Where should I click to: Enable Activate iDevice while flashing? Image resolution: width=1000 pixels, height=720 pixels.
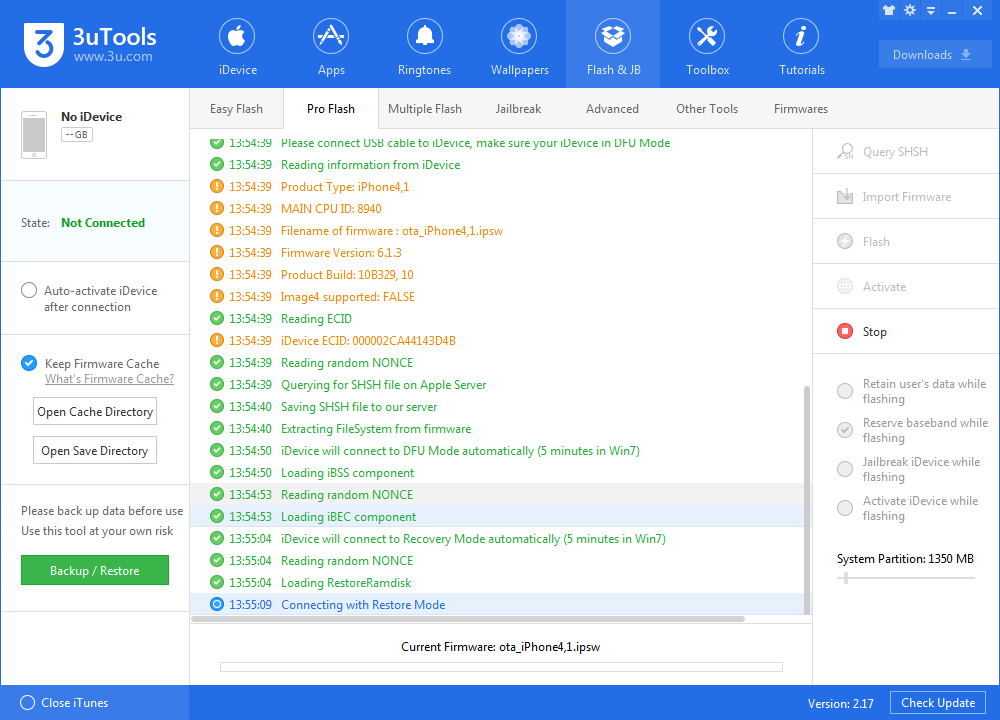[x=845, y=508]
